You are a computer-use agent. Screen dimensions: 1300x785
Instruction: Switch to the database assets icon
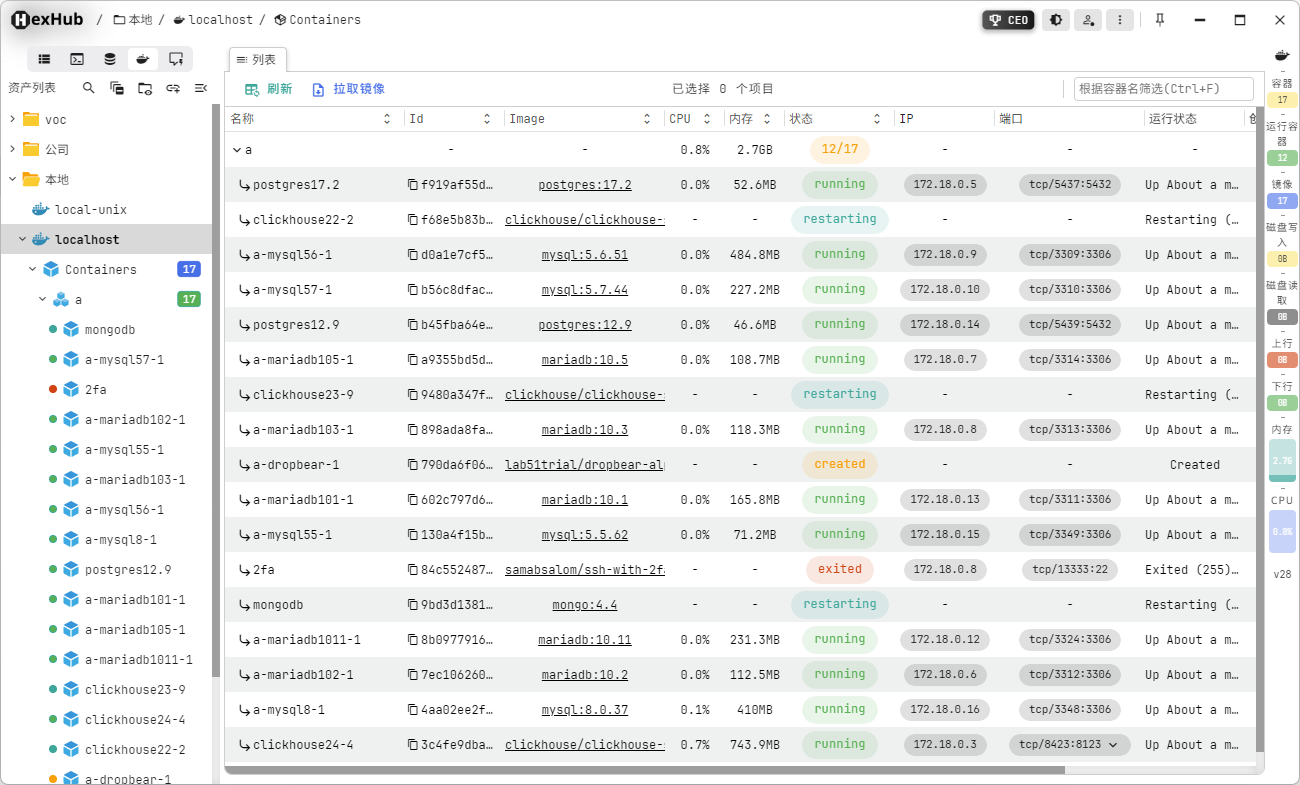click(x=110, y=59)
